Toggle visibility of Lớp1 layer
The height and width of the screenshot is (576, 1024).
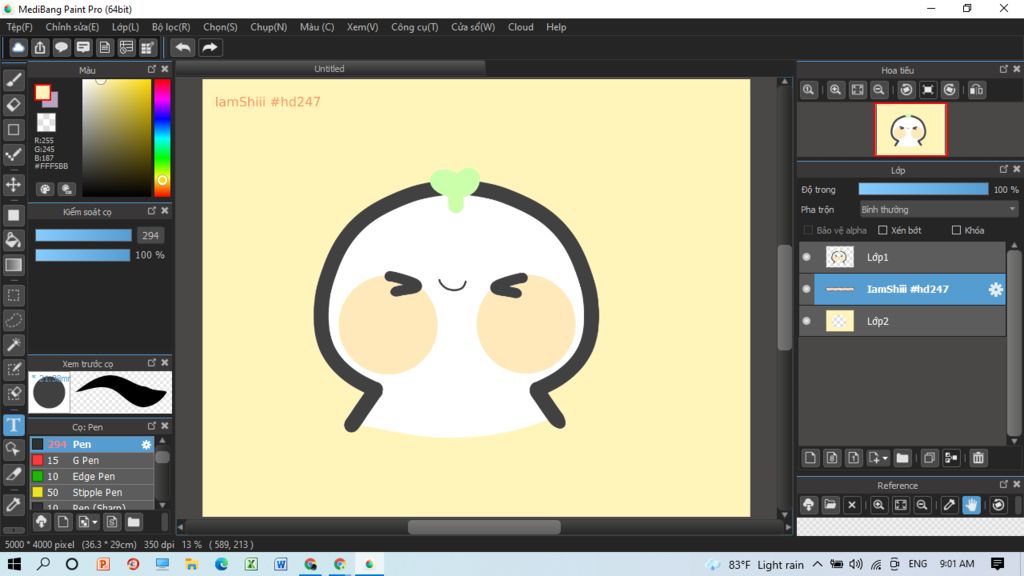point(807,257)
